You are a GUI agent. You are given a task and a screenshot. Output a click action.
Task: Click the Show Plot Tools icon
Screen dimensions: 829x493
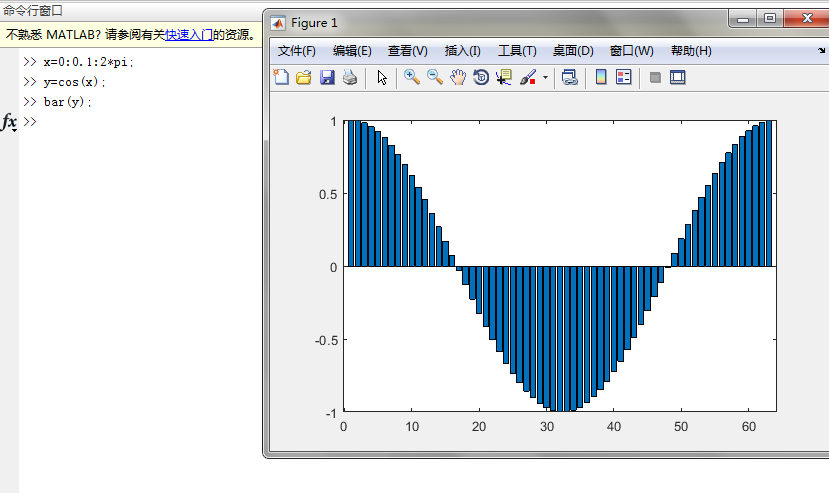click(x=678, y=78)
